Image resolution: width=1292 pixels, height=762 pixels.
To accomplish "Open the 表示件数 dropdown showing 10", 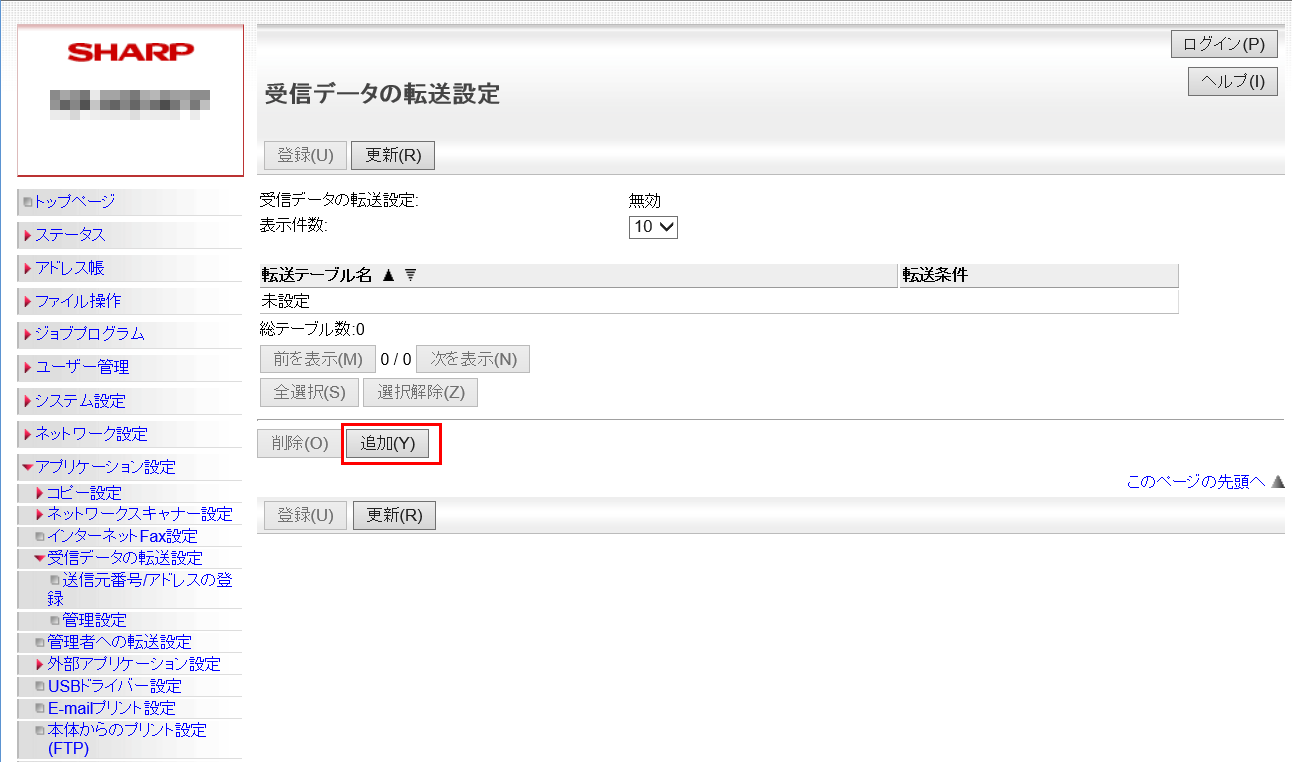I will pyautogui.click(x=653, y=227).
